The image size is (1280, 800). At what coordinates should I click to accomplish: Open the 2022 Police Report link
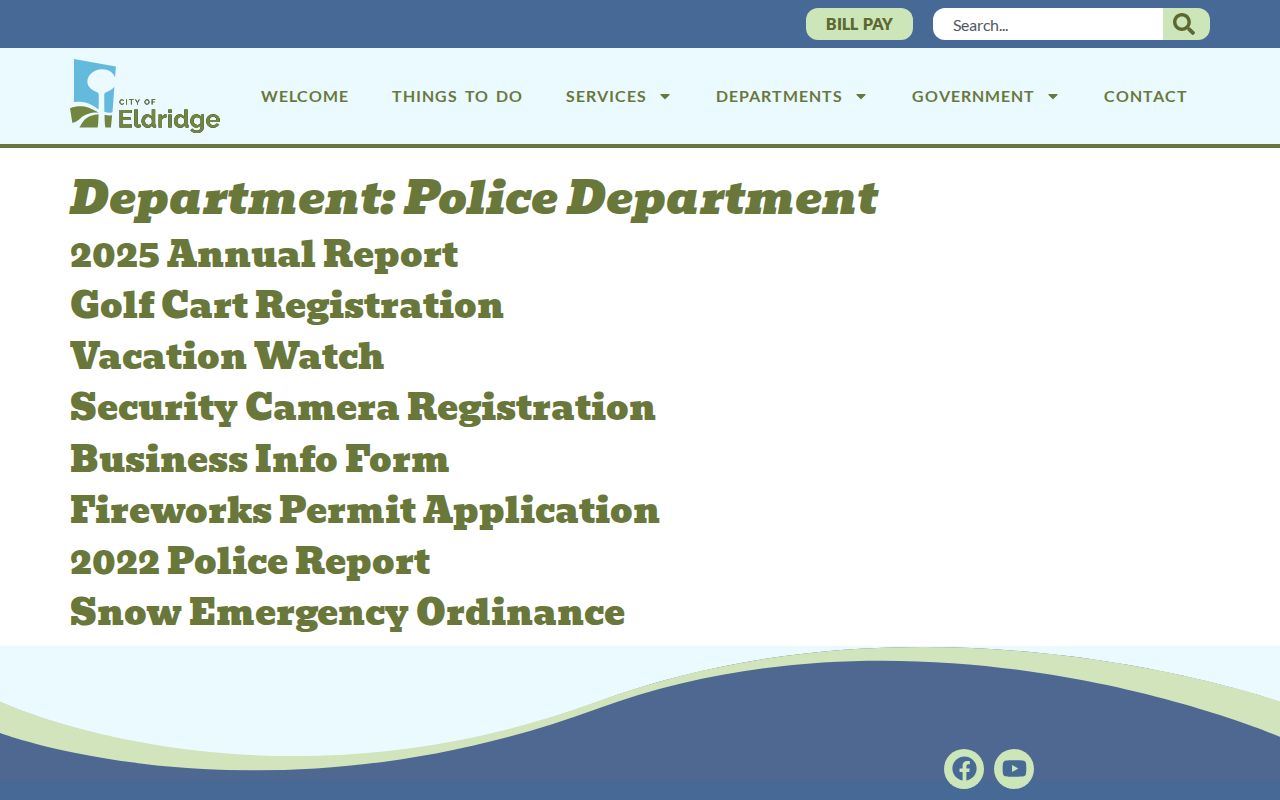250,561
